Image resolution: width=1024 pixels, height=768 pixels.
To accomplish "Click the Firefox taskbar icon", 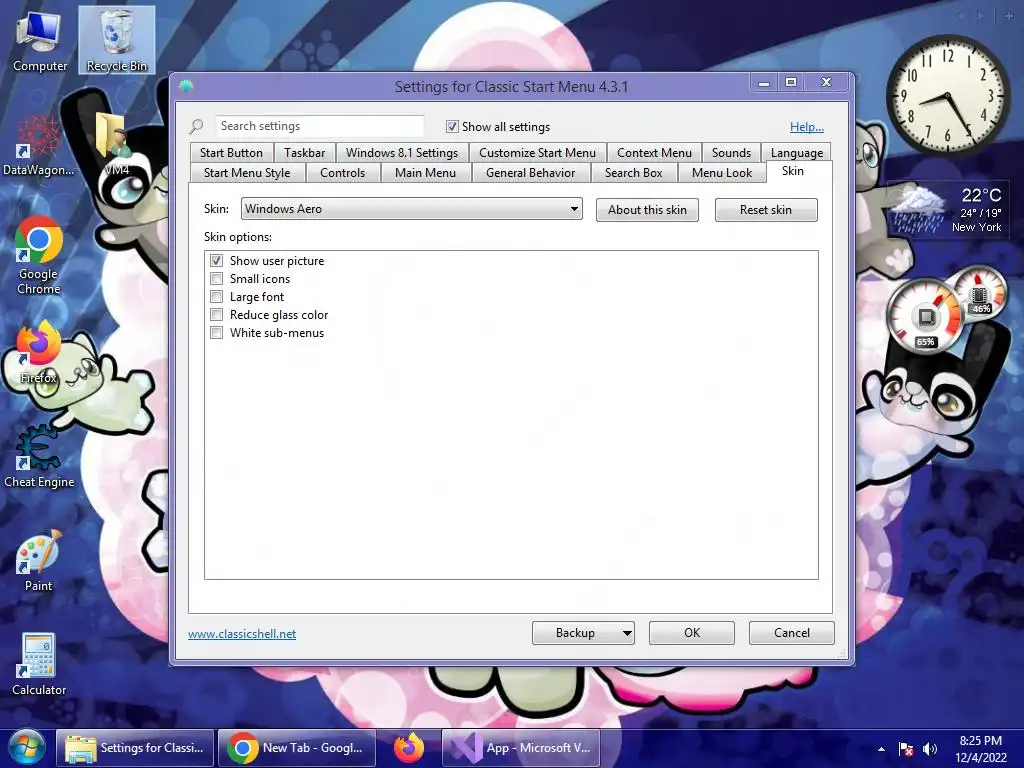I will pos(409,748).
